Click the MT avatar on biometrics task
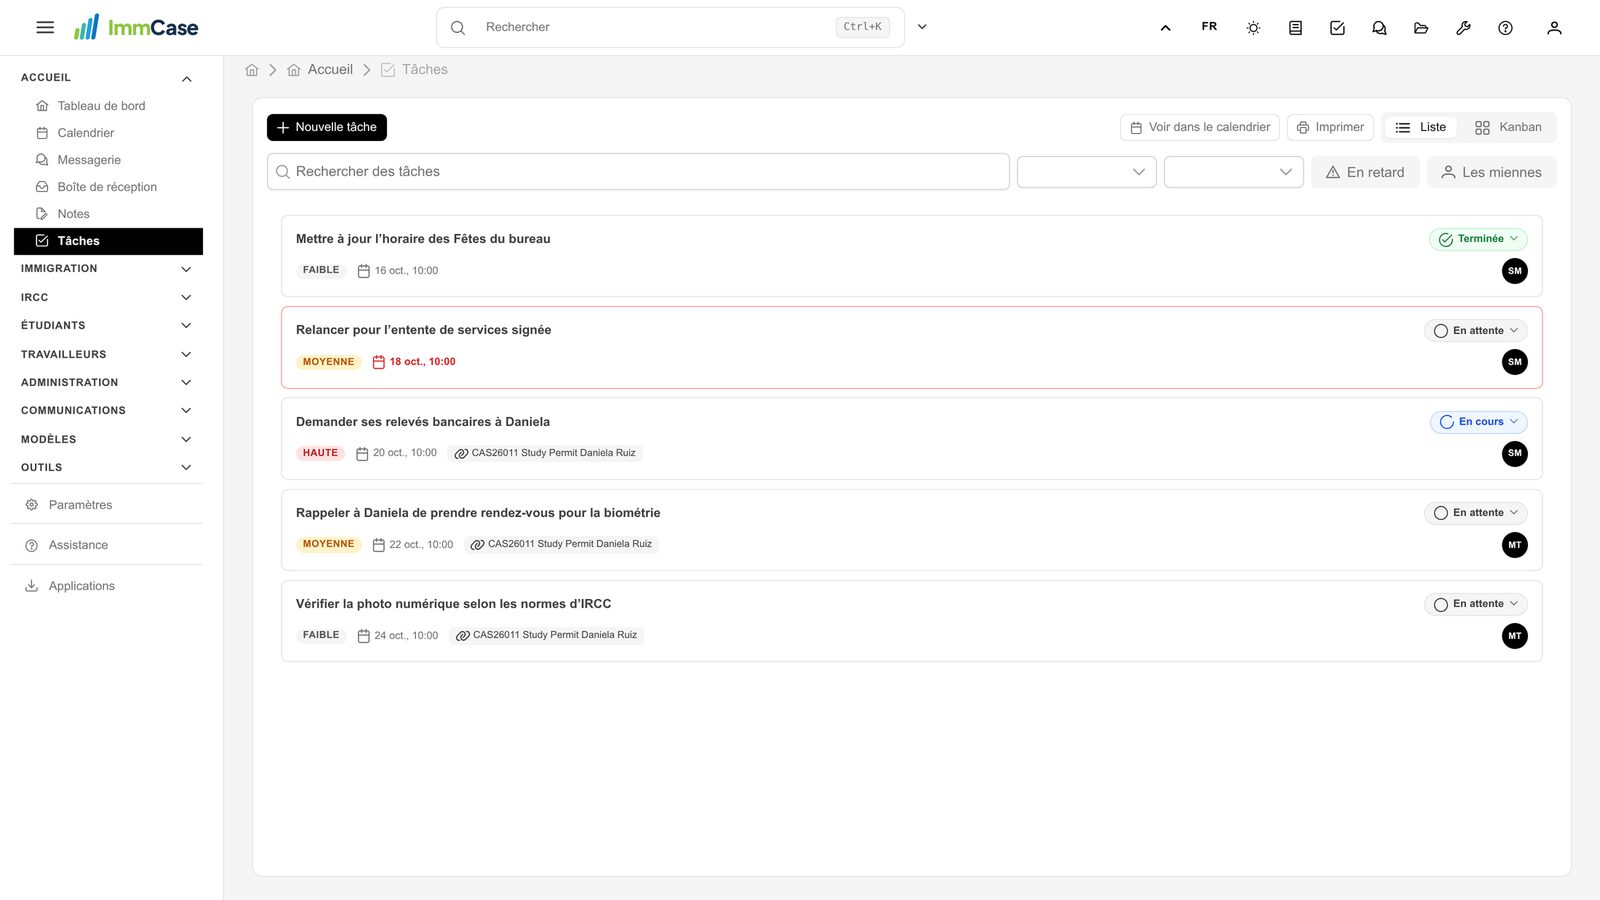This screenshot has width=1600, height=900. [x=1515, y=545]
